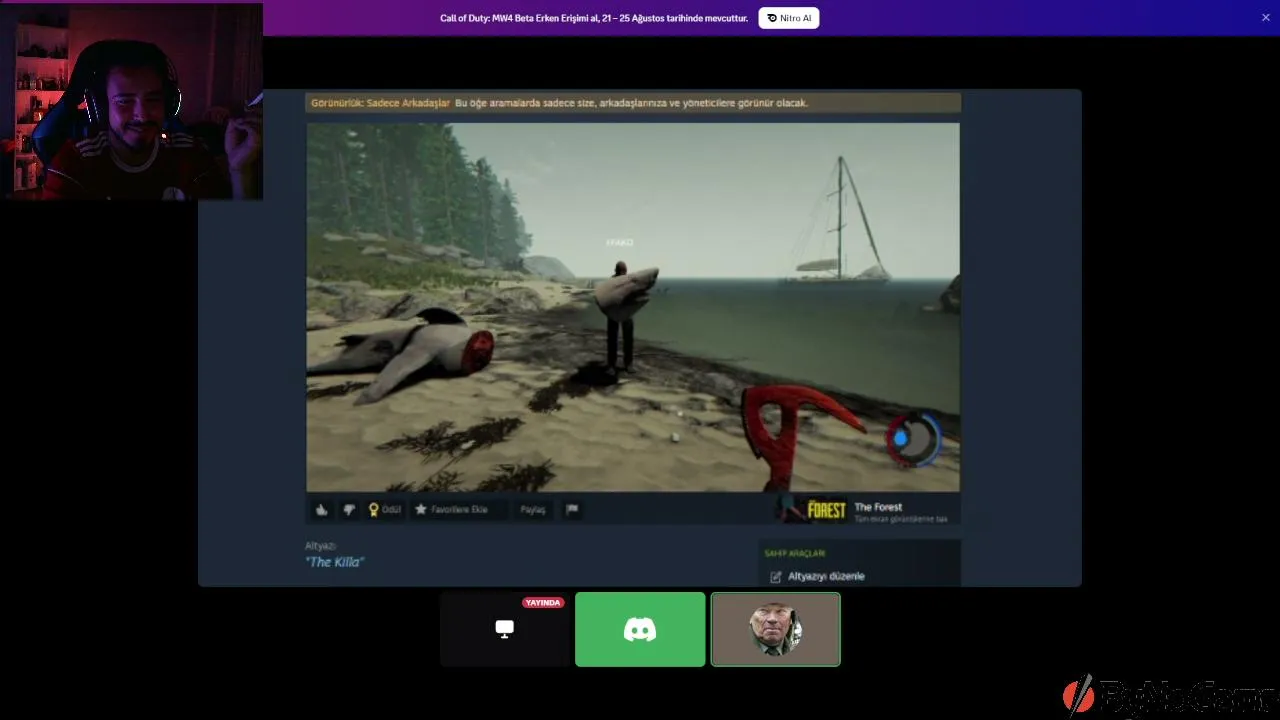Click the SAHİP ARAÇLARI heading
This screenshot has width=1280, height=720.
point(795,553)
